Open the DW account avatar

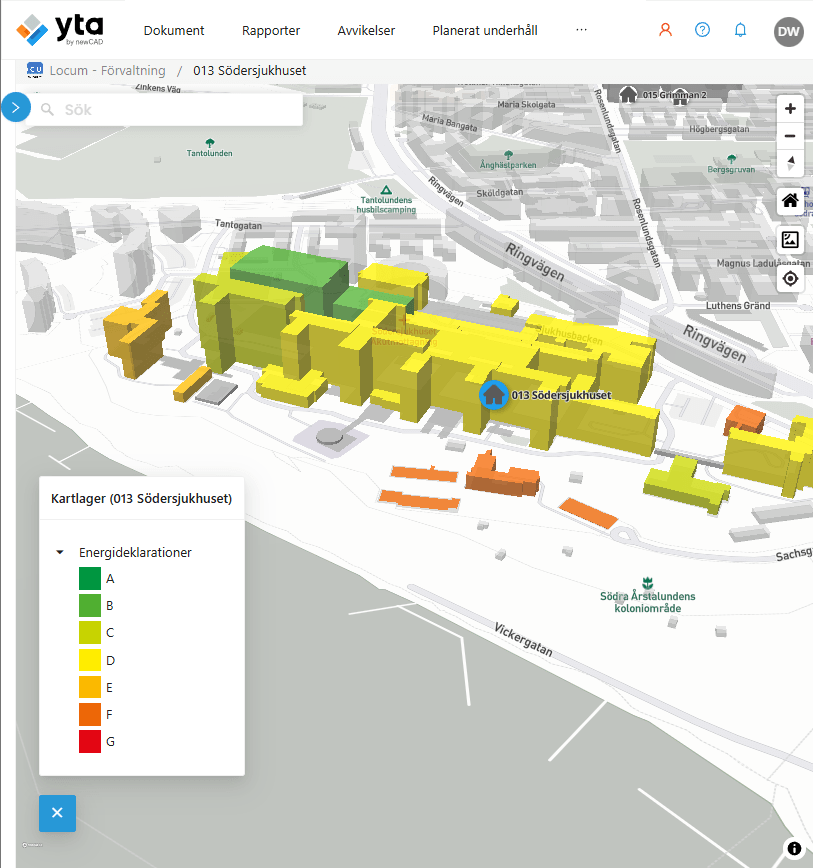coord(789,32)
